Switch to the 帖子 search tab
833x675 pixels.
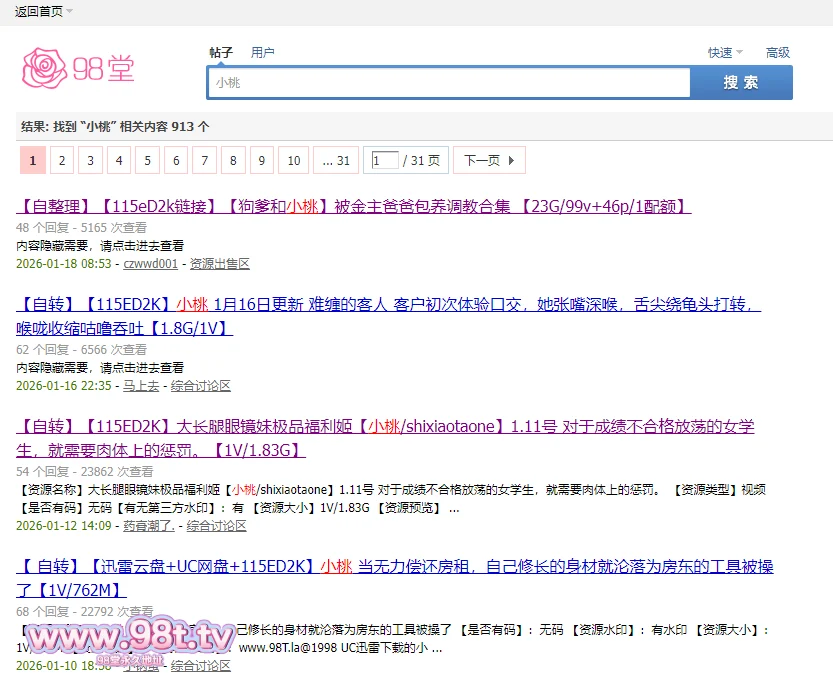click(221, 52)
